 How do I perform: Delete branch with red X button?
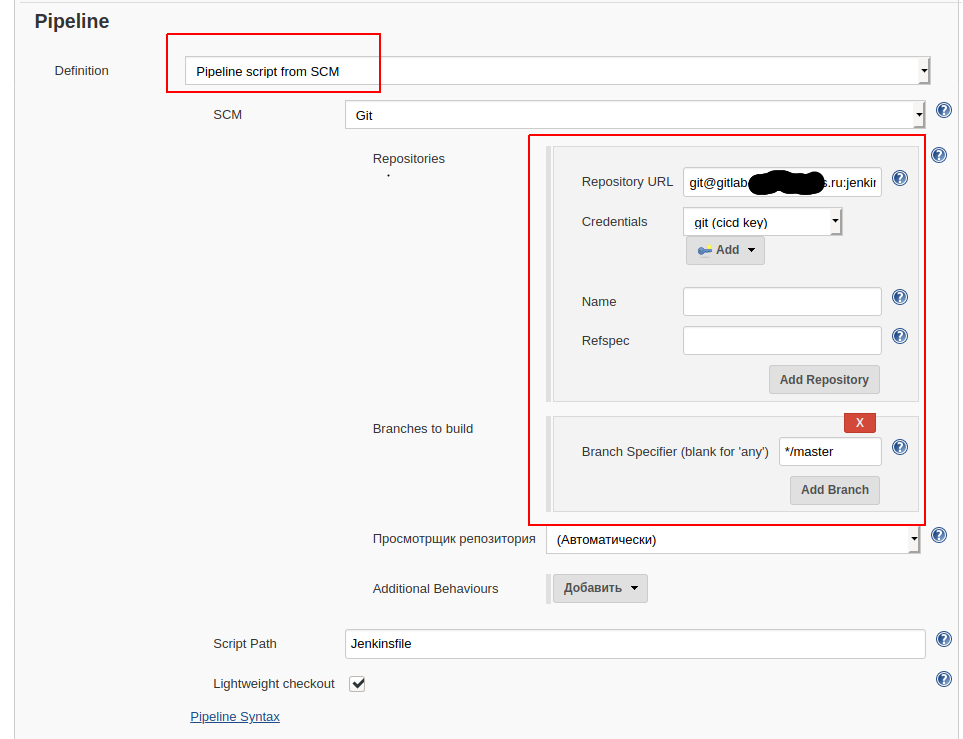pos(859,422)
